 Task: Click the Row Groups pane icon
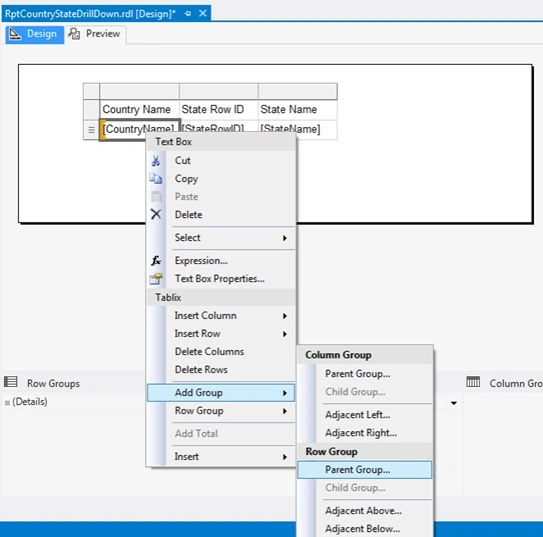click(11, 382)
